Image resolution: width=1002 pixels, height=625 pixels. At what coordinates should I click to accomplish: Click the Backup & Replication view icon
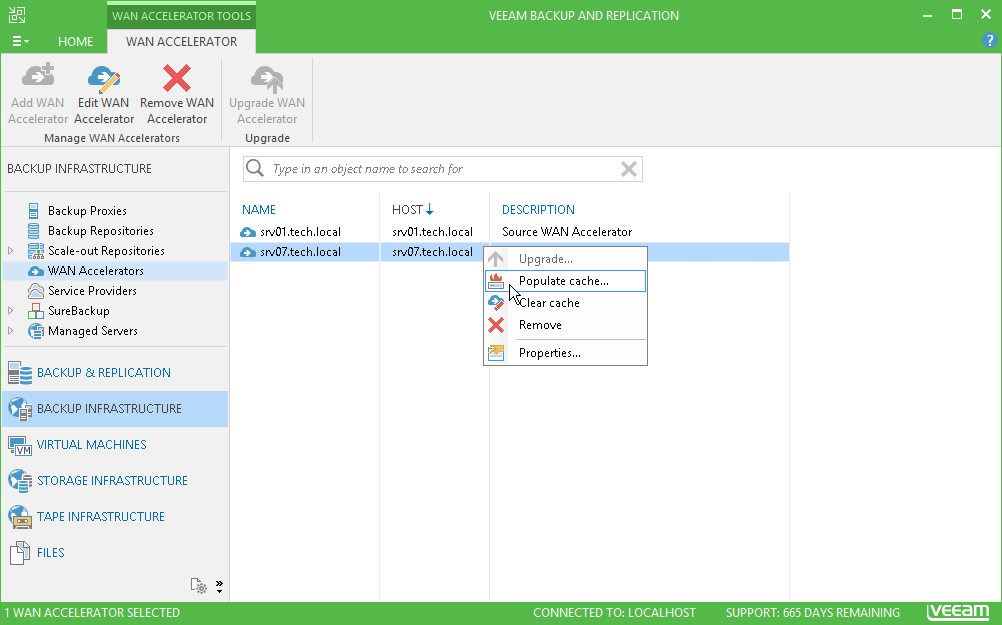click(x=20, y=373)
